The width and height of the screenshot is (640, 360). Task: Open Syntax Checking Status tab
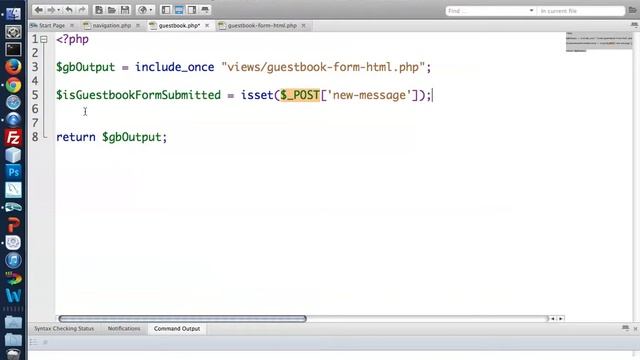pos(64,329)
